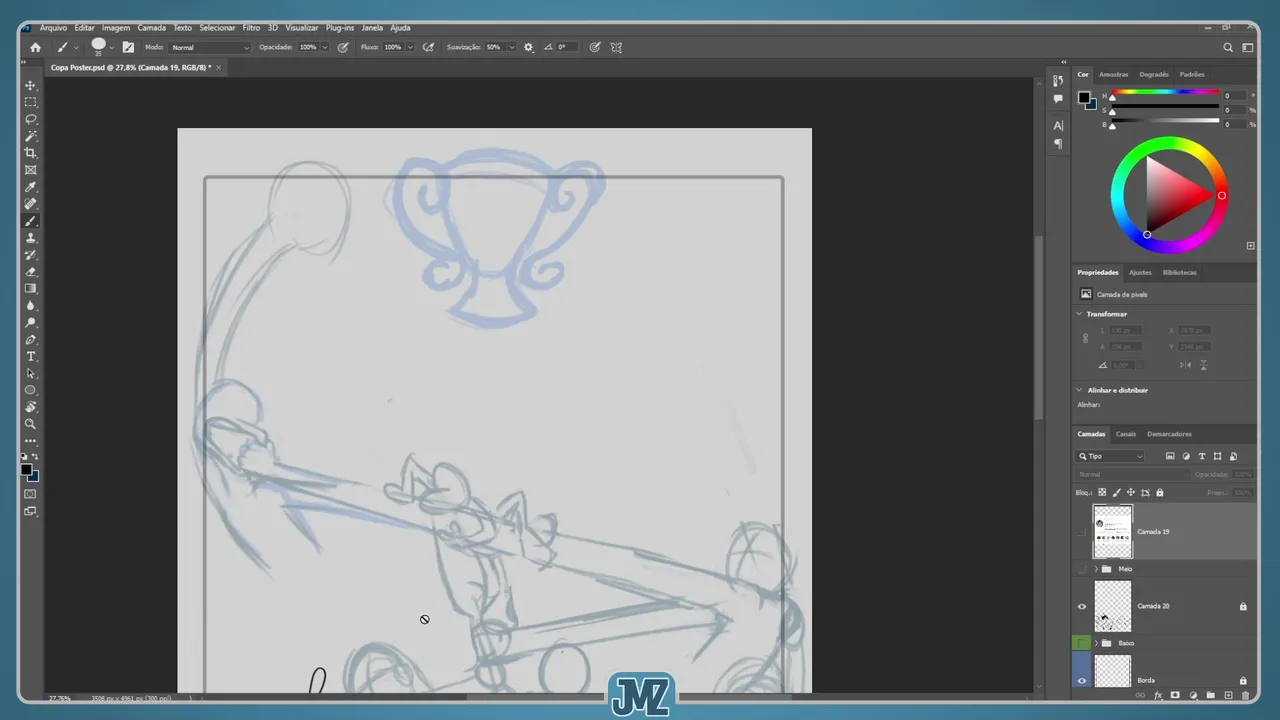Image resolution: width=1280 pixels, height=720 pixels.
Task: Switch to the Canais tab
Action: 1126,434
